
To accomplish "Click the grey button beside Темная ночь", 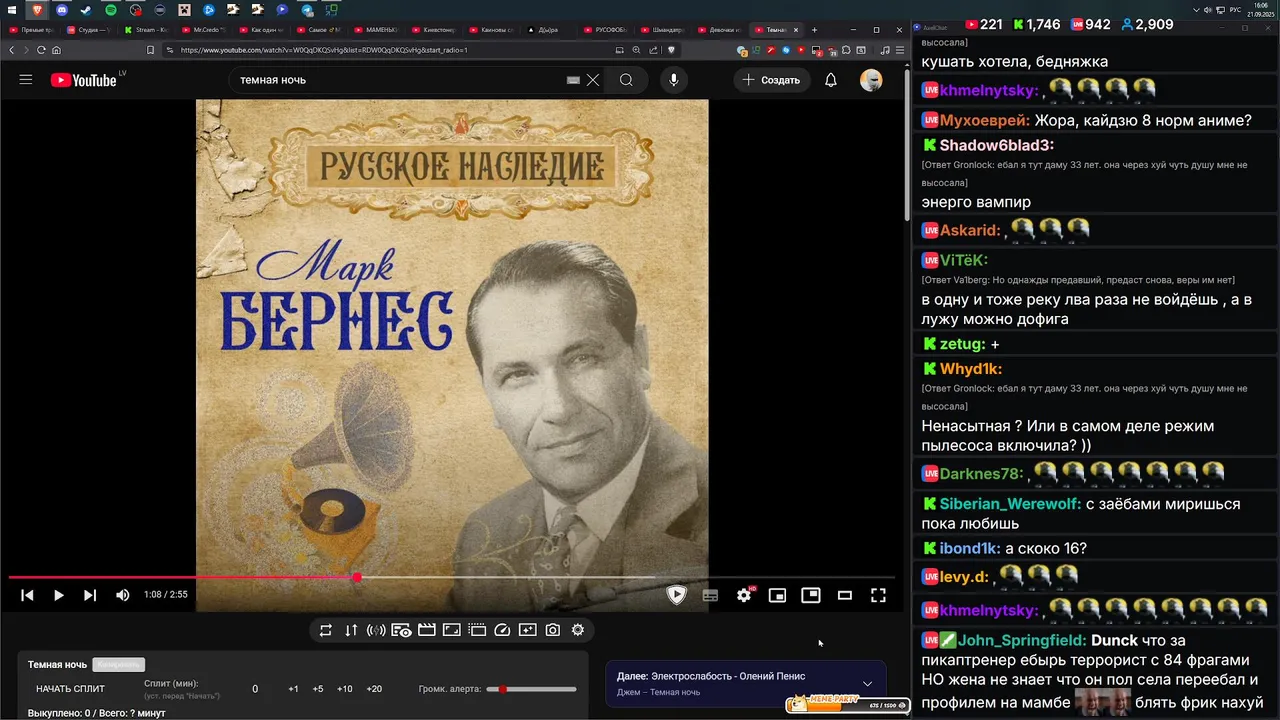I will tap(119, 664).
